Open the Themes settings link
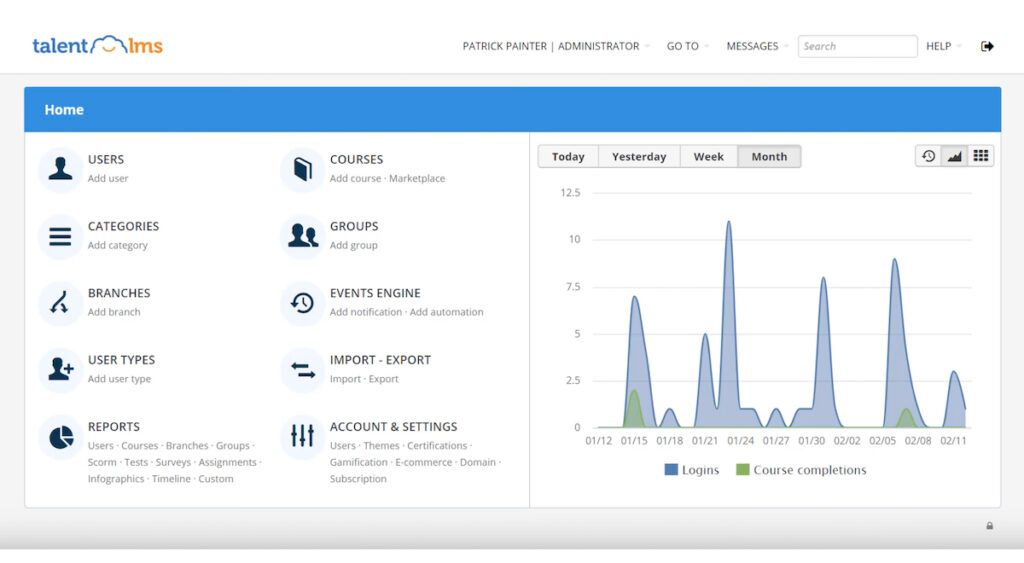The height and width of the screenshot is (563, 1024). (381, 445)
